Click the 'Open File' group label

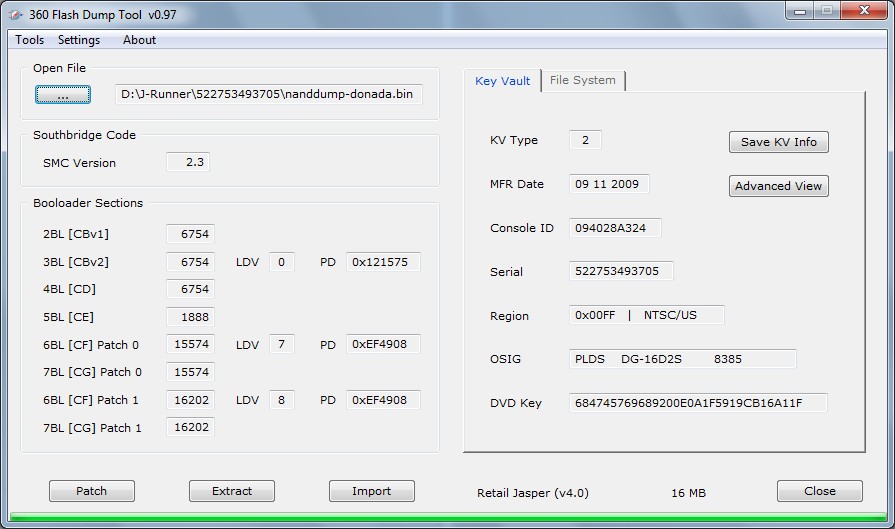point(59,68)
